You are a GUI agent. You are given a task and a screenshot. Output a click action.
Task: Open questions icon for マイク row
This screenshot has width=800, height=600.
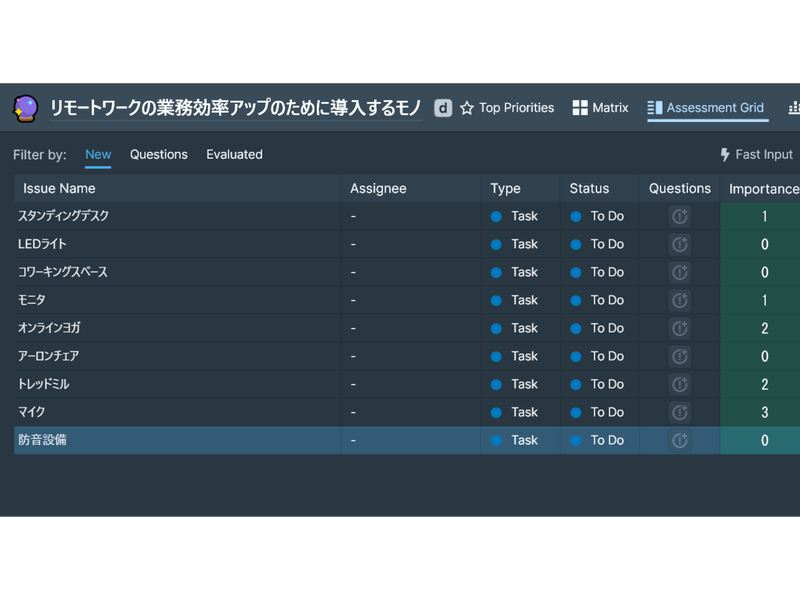point(680,412)
